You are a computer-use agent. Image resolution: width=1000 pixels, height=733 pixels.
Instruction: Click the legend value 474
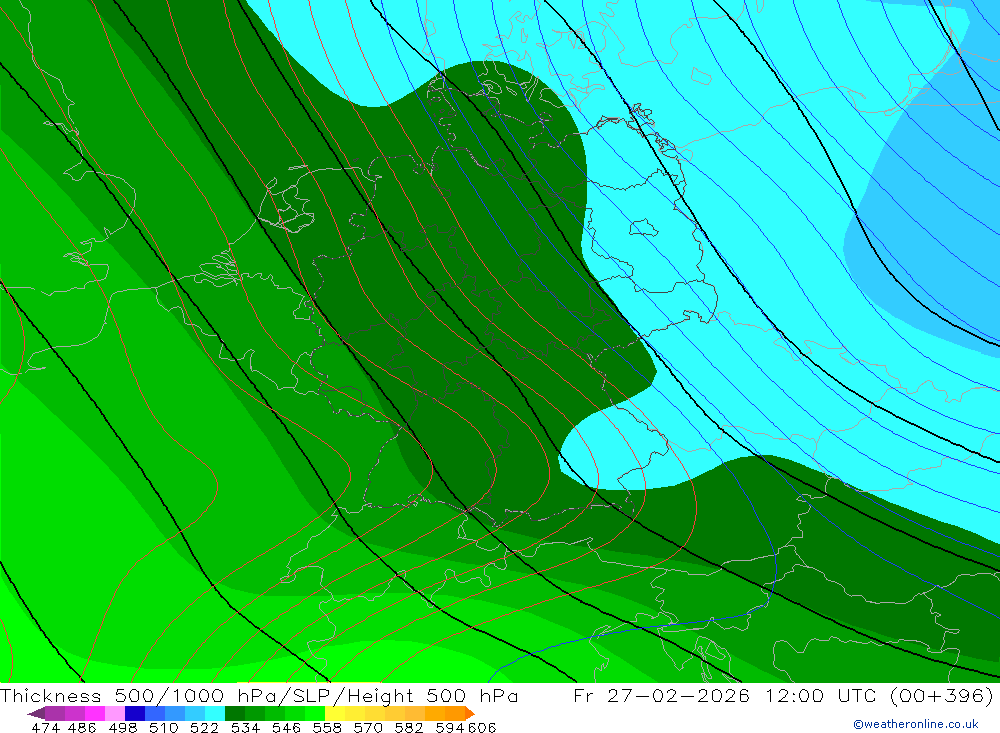point(46,727)
